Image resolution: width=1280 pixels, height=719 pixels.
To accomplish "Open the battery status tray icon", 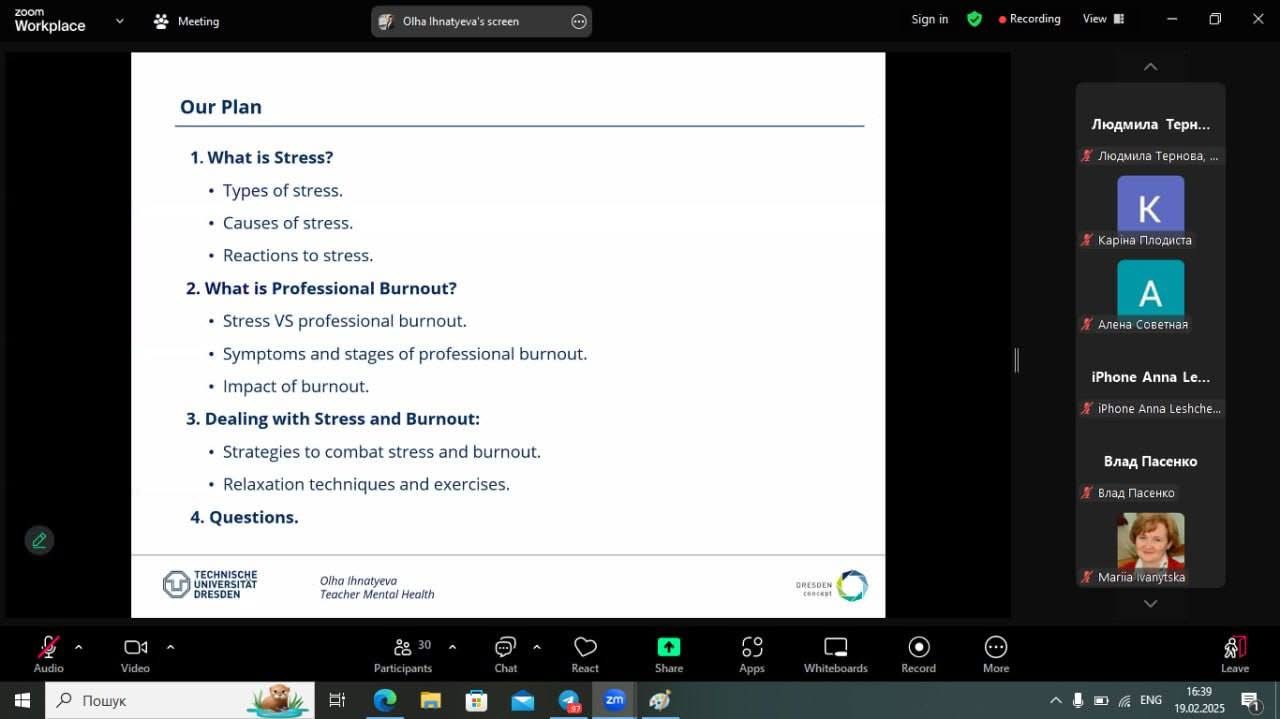I will [1101, 700].
